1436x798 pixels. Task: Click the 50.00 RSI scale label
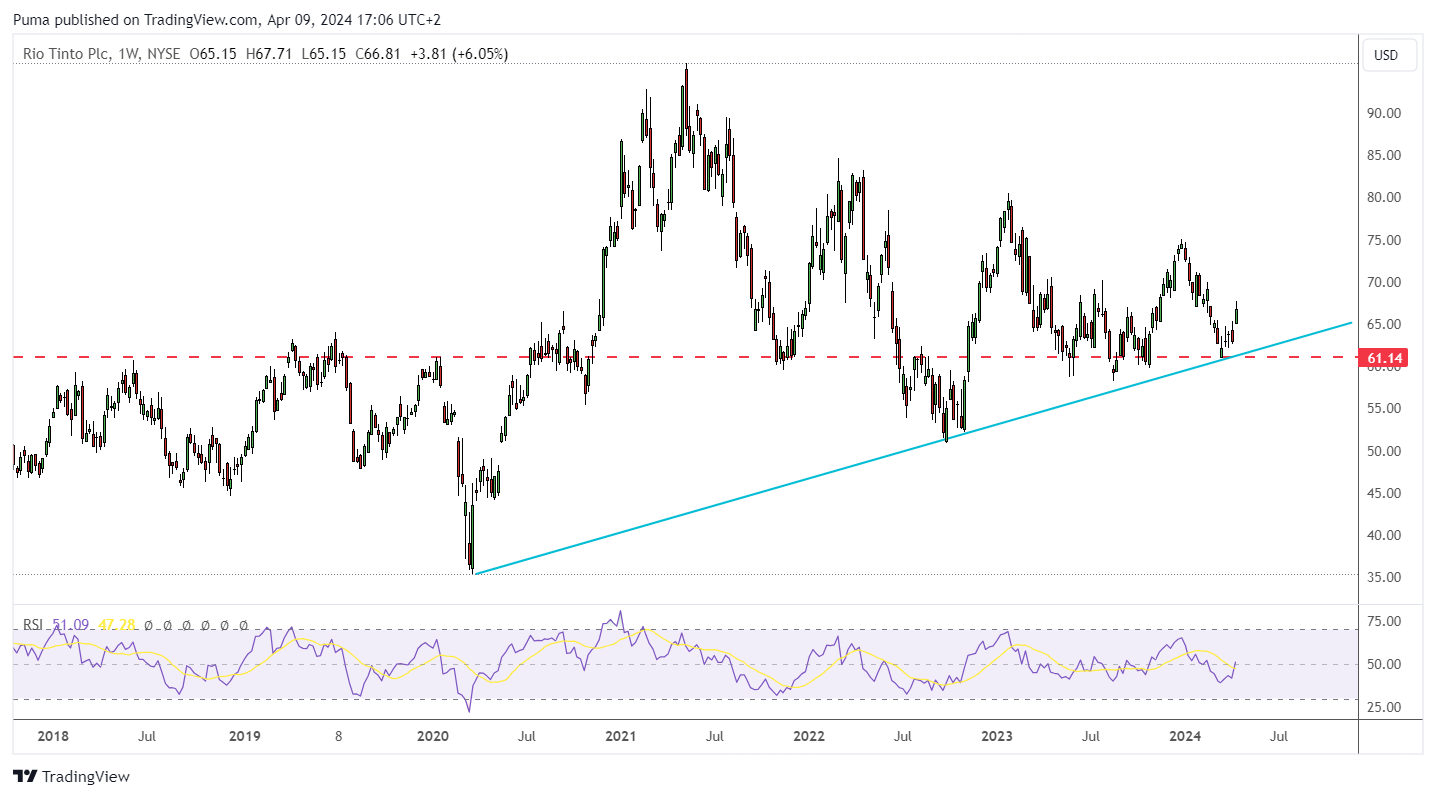[1386, 664]
